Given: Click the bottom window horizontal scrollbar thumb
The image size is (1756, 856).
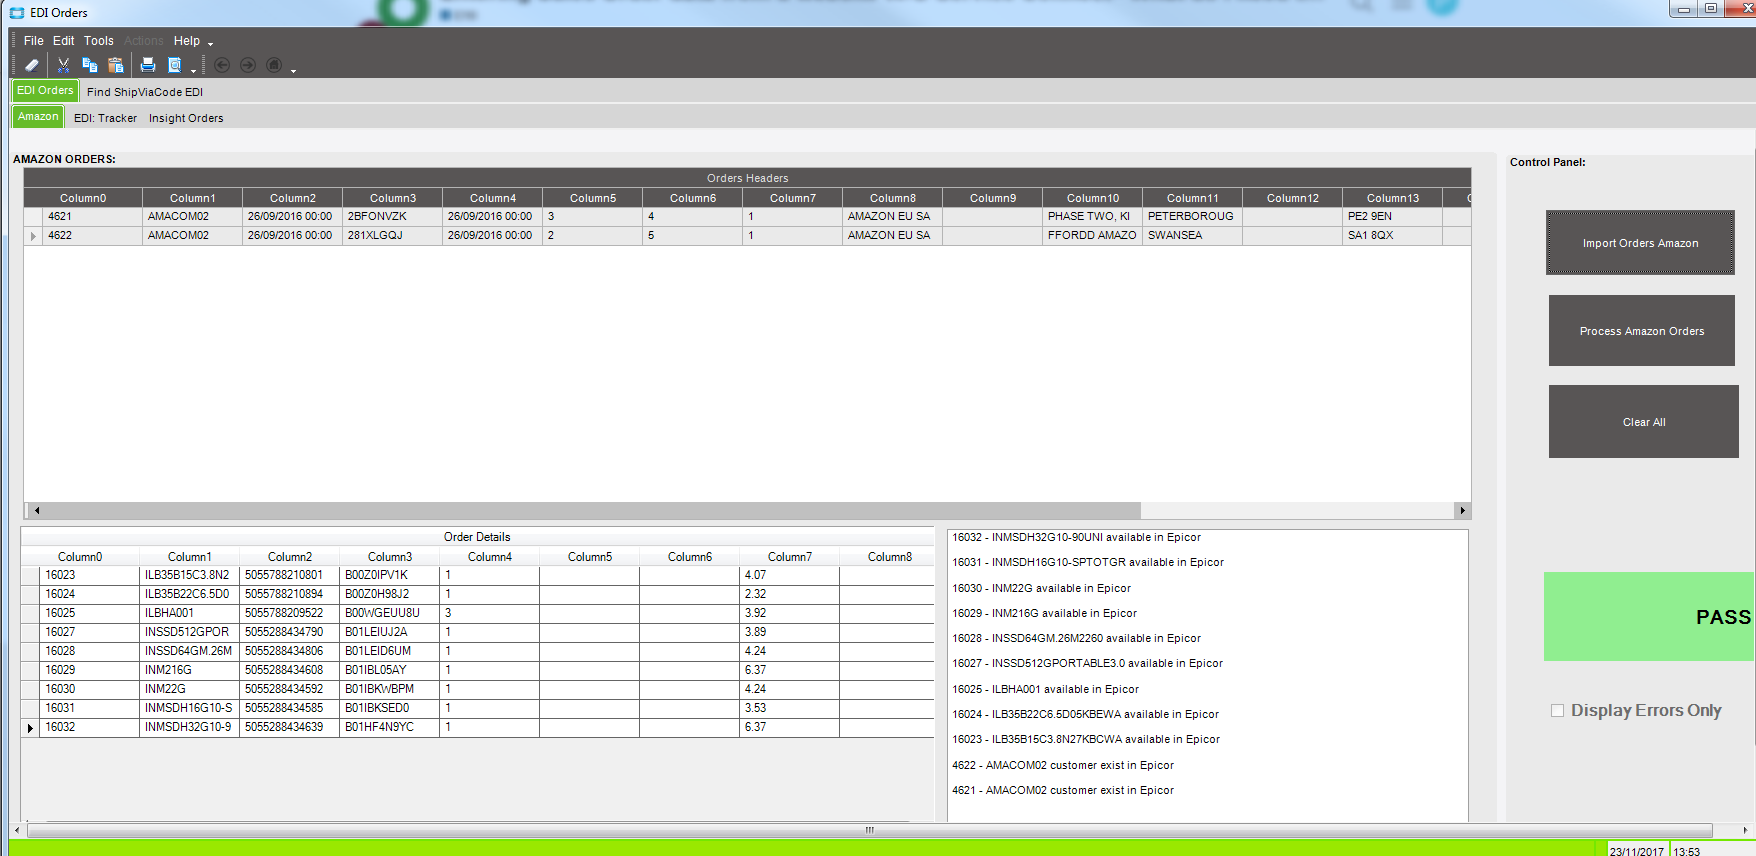Looking at the screenshot, I should (x=870, y=830).
